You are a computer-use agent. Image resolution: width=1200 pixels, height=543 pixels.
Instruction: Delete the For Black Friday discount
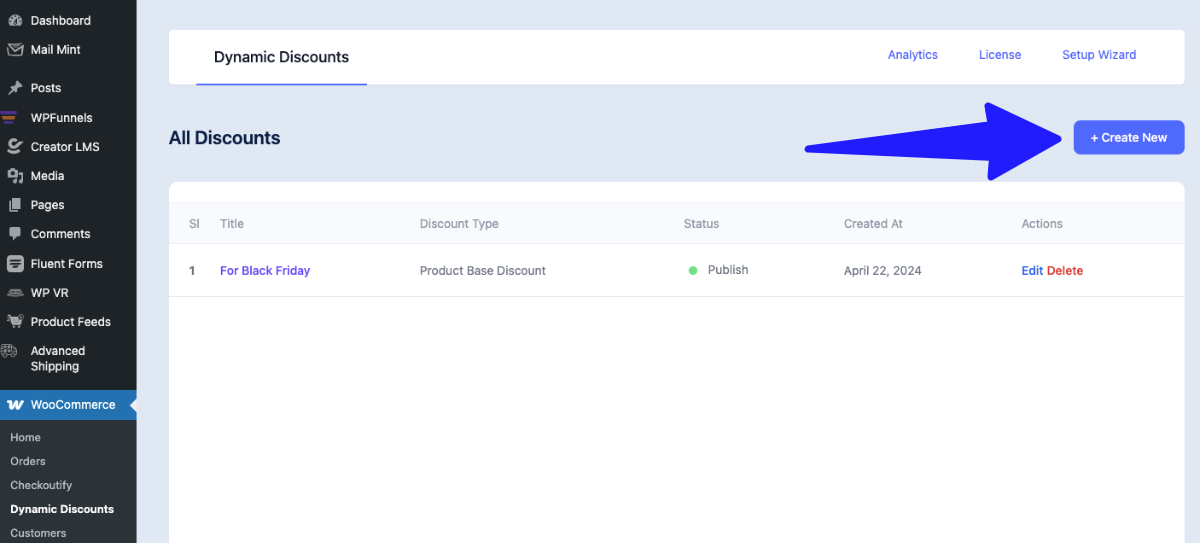1064,271
